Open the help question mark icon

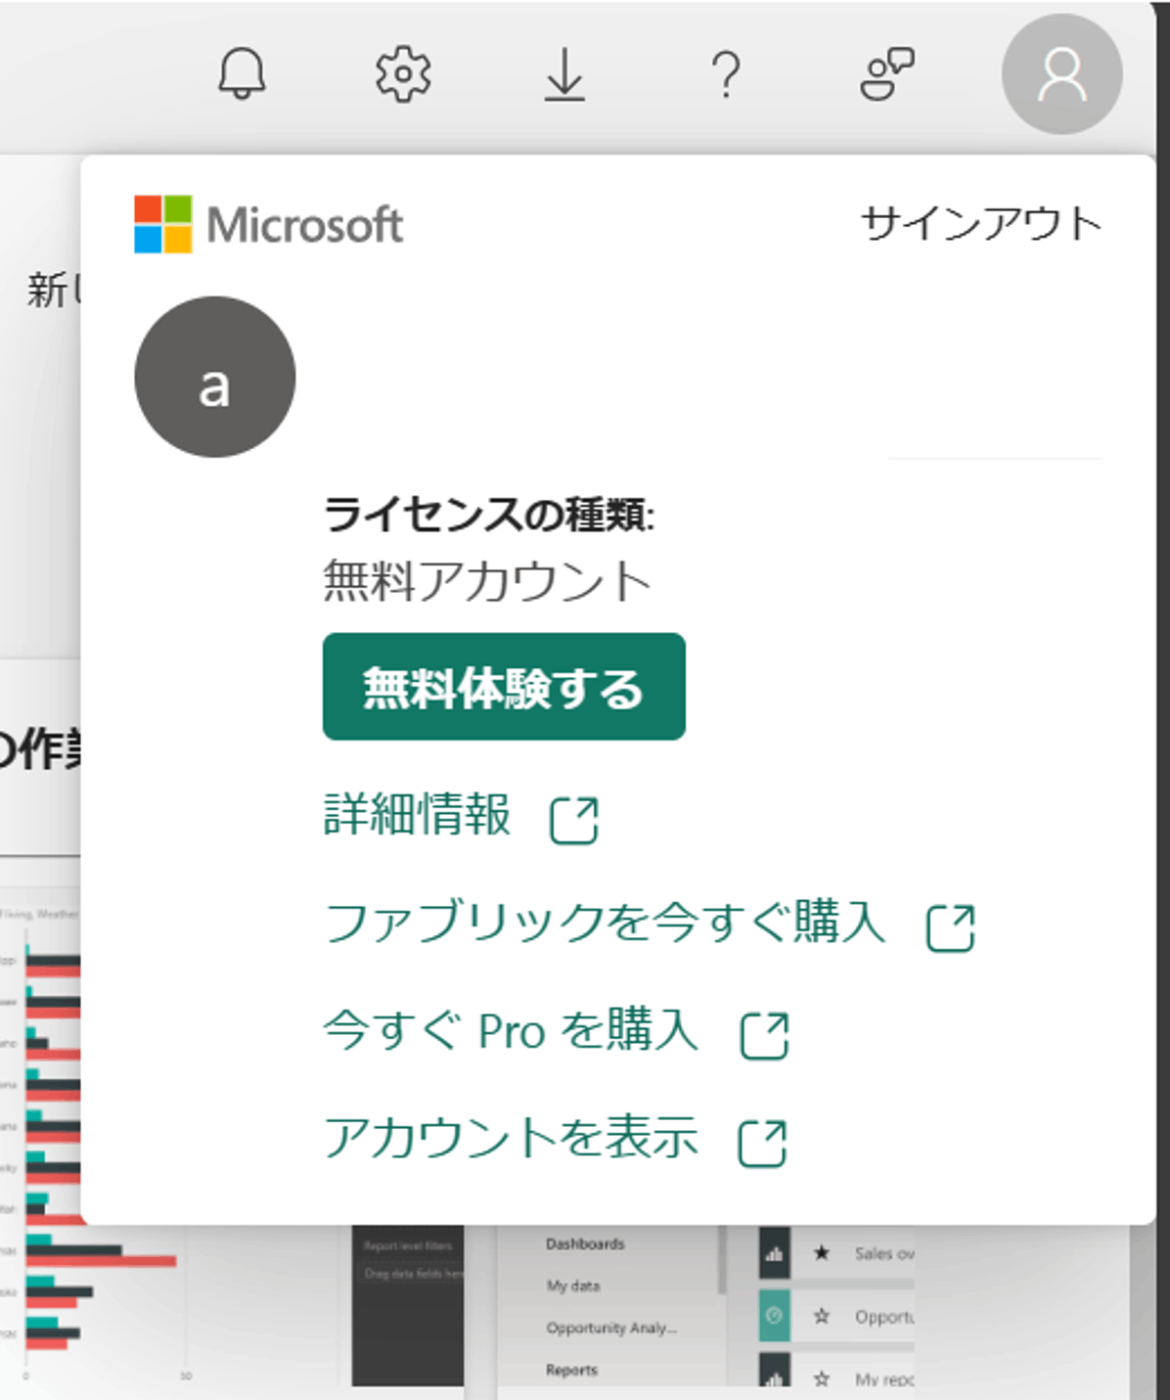point(726,74)
